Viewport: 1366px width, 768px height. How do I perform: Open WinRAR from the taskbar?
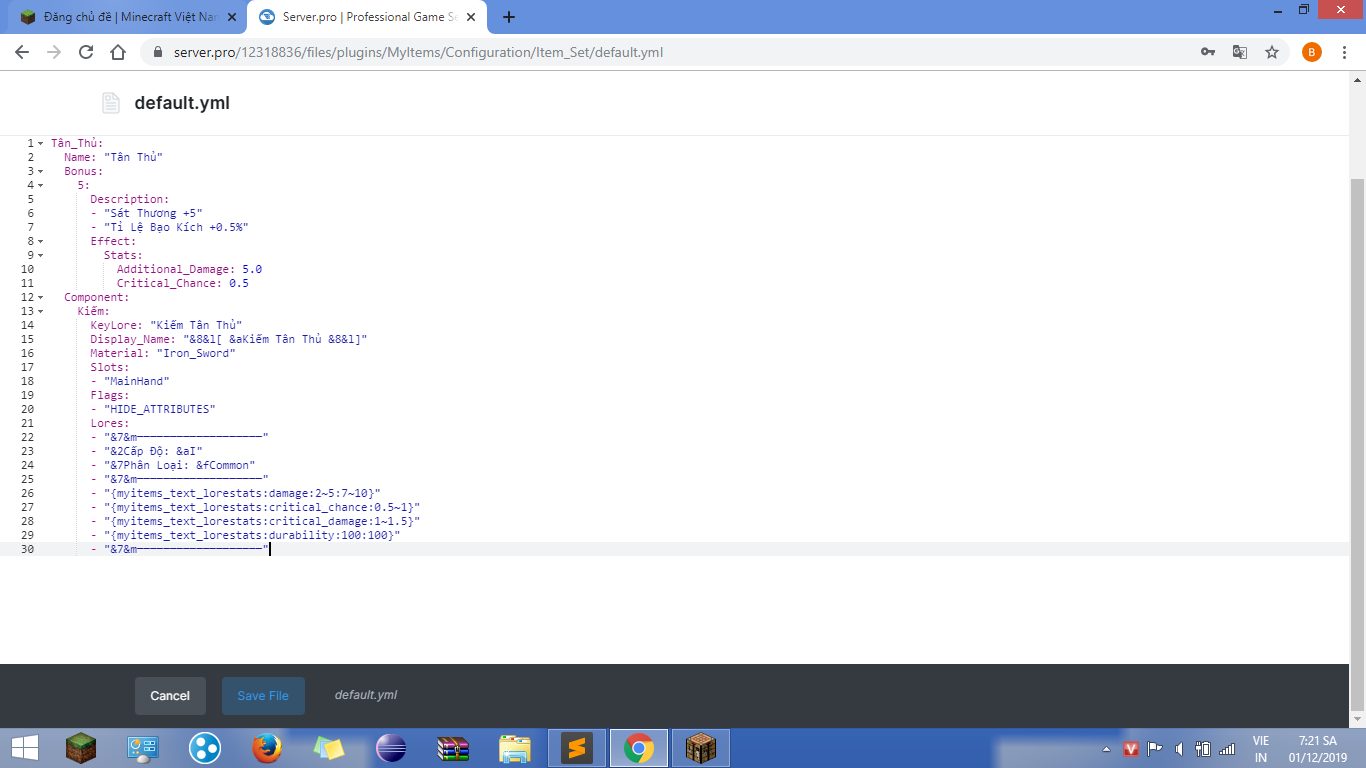pyautogui.click(x=453, y=748)
